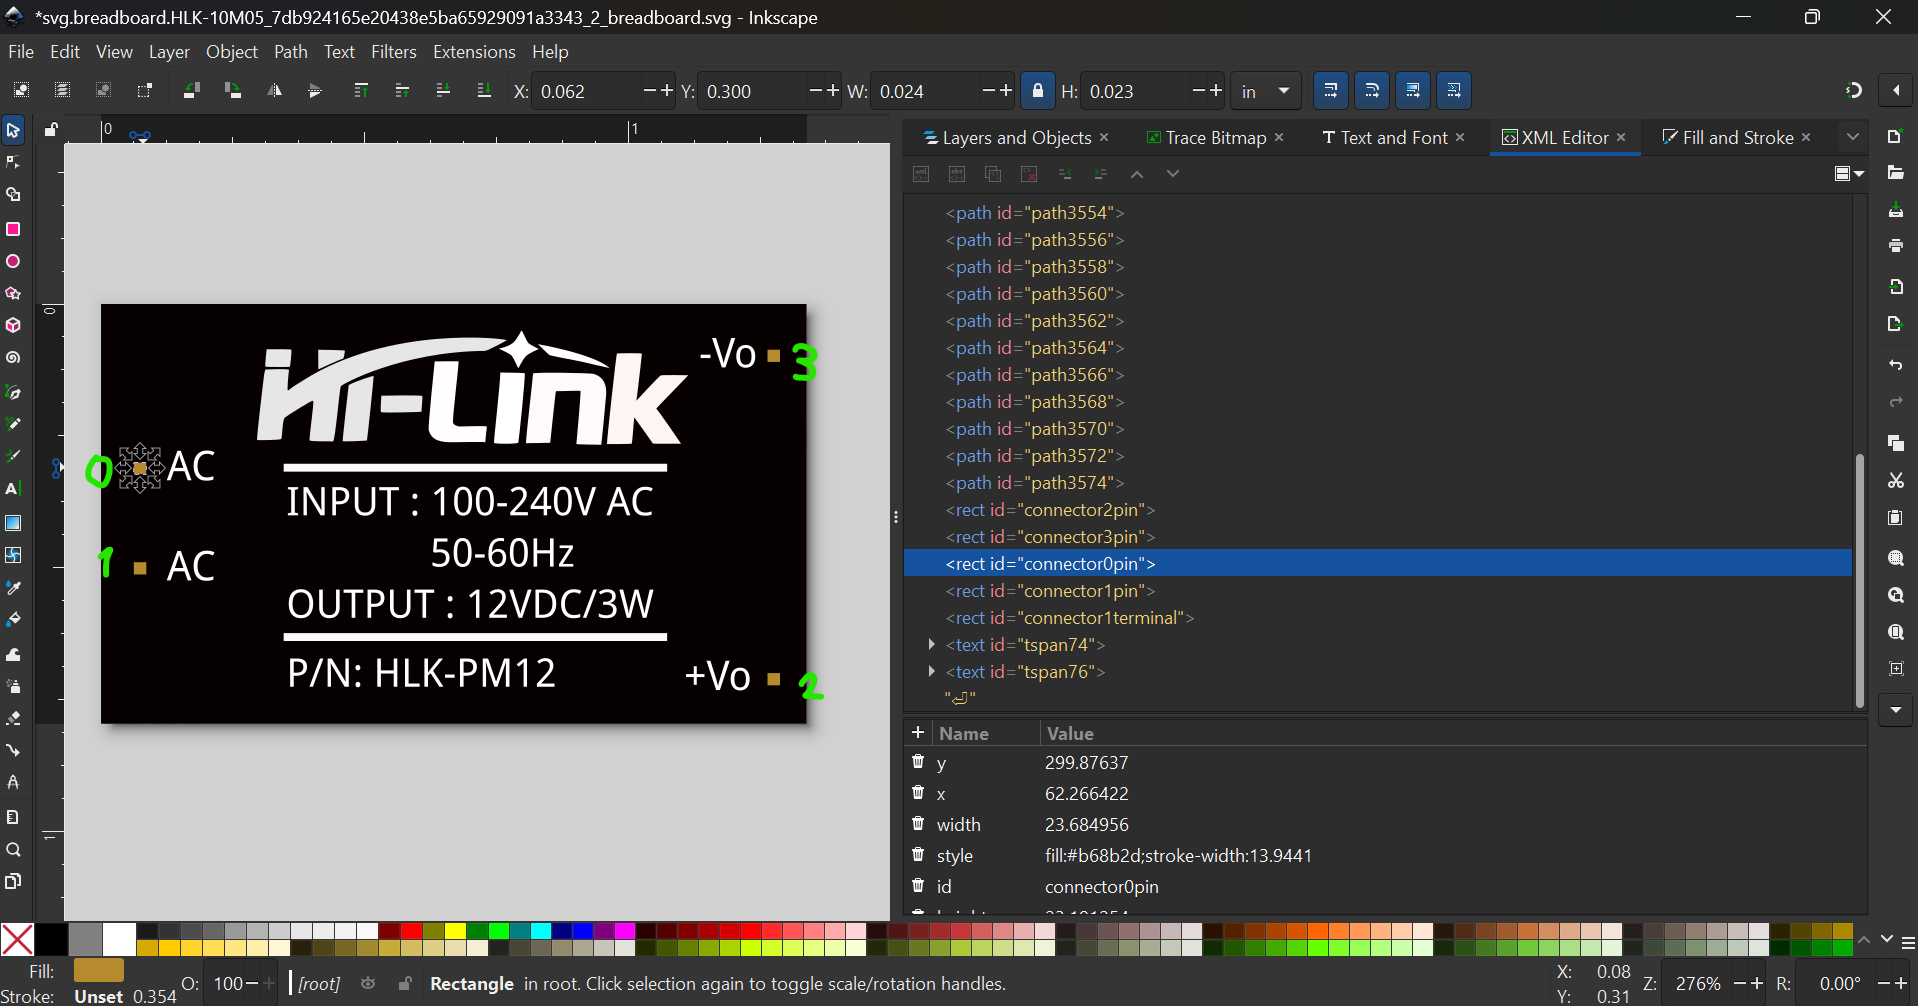Select the Rectangle tool
This screenshot has width=1918, height=1006.
tap(13, 229)
